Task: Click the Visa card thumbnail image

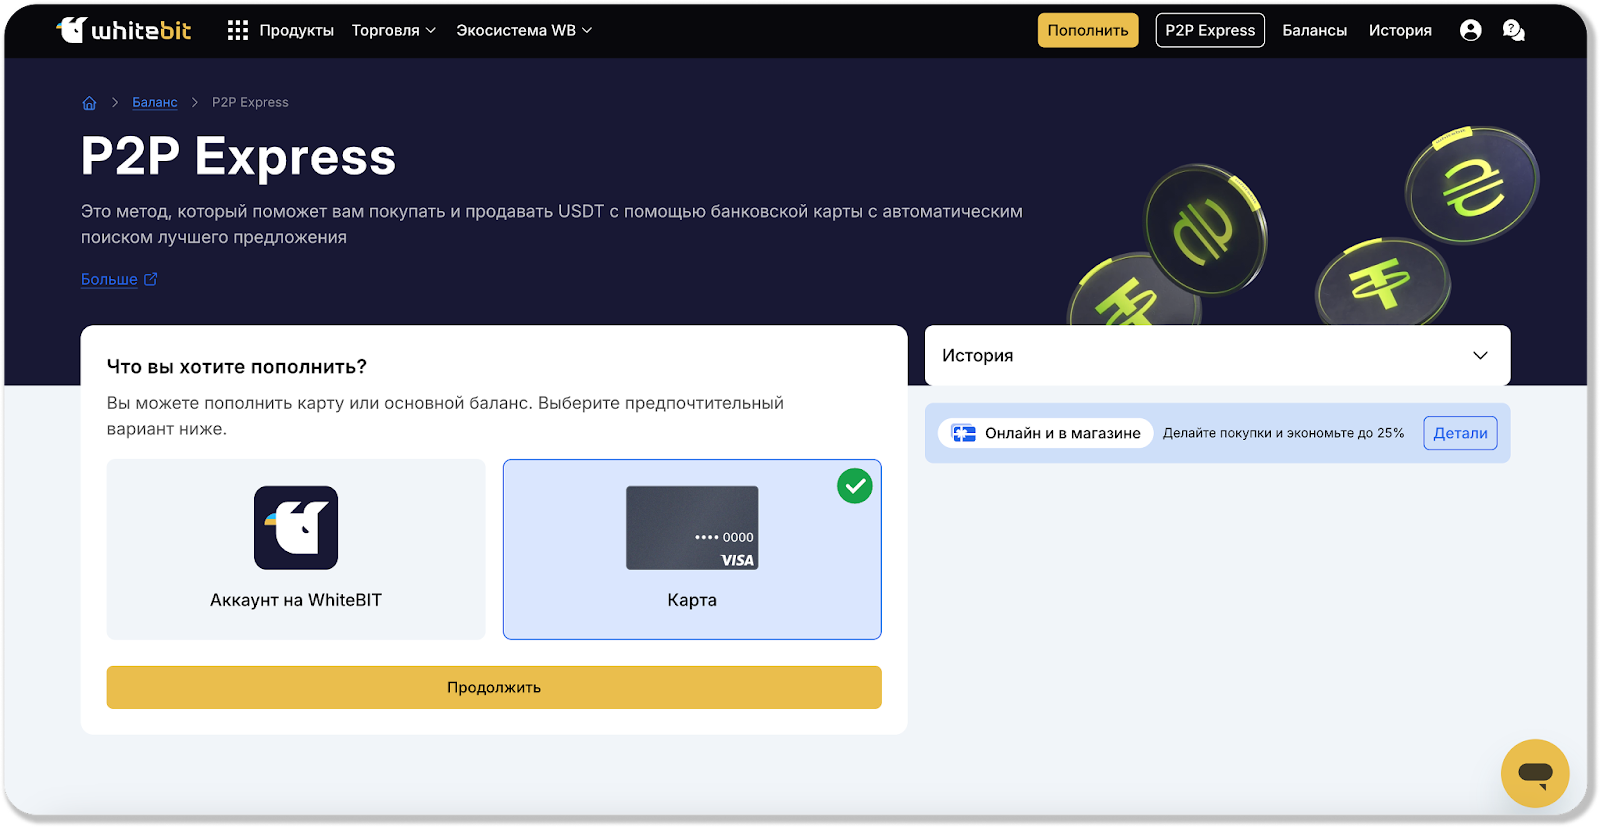Action: click(692, 527)
